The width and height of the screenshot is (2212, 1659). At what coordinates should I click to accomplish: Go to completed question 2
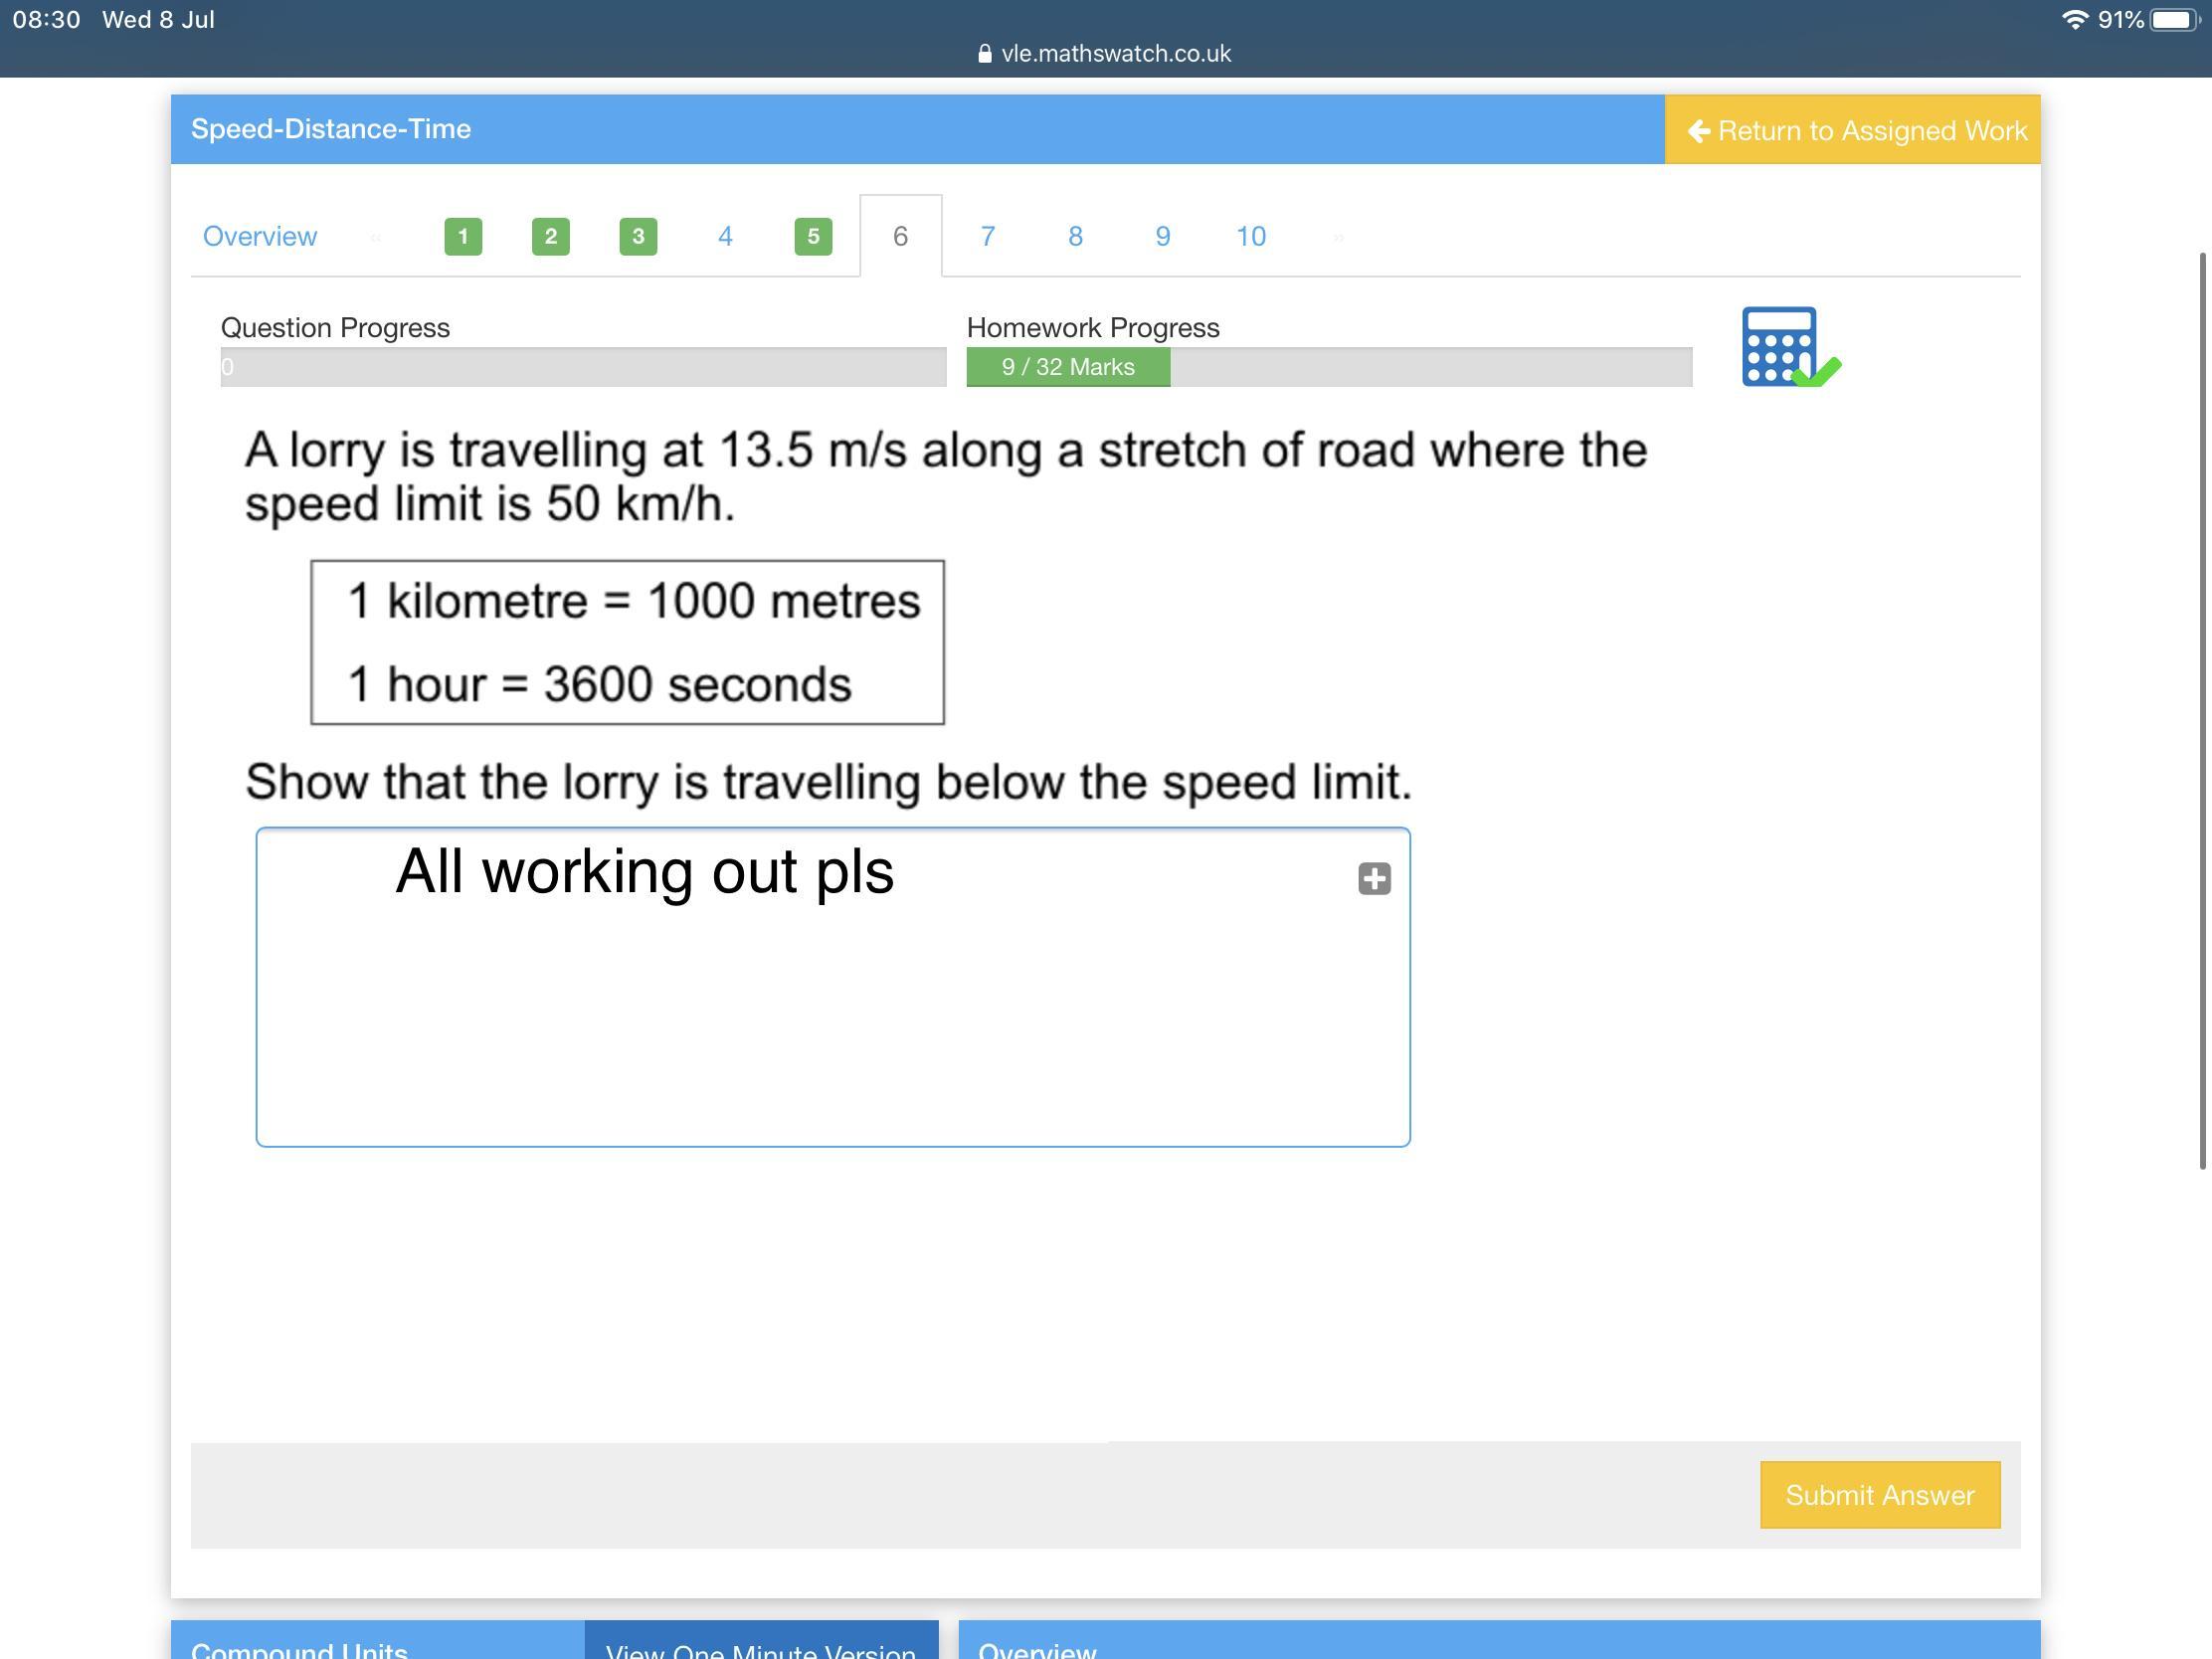pyautogui.click(x=550, y=237)
